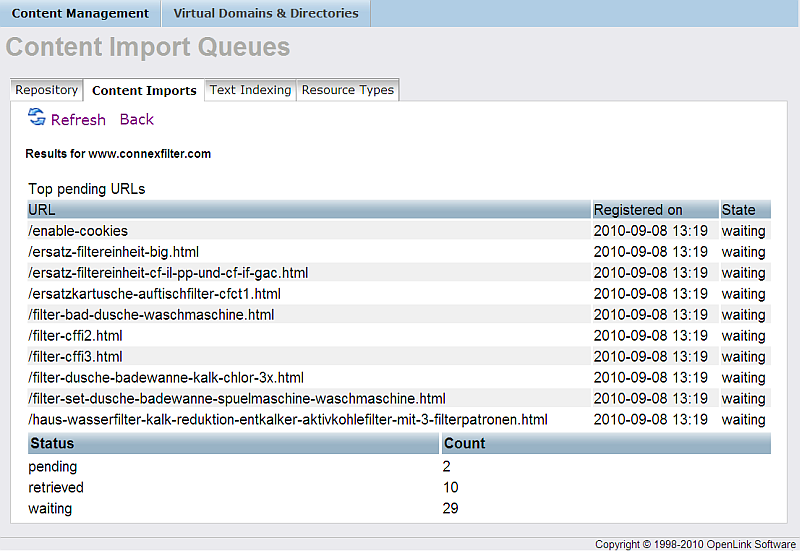Viewport: 800px width, 551px height.
Task: Click the Registered on column header
Action: pyautogui.click(x=638, y=210)
